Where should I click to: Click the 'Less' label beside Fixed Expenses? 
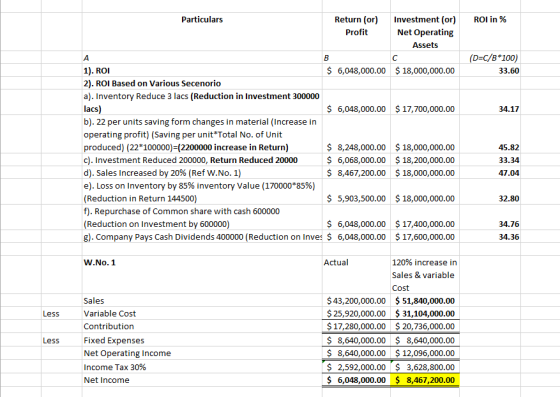click(x=51, y=341)
